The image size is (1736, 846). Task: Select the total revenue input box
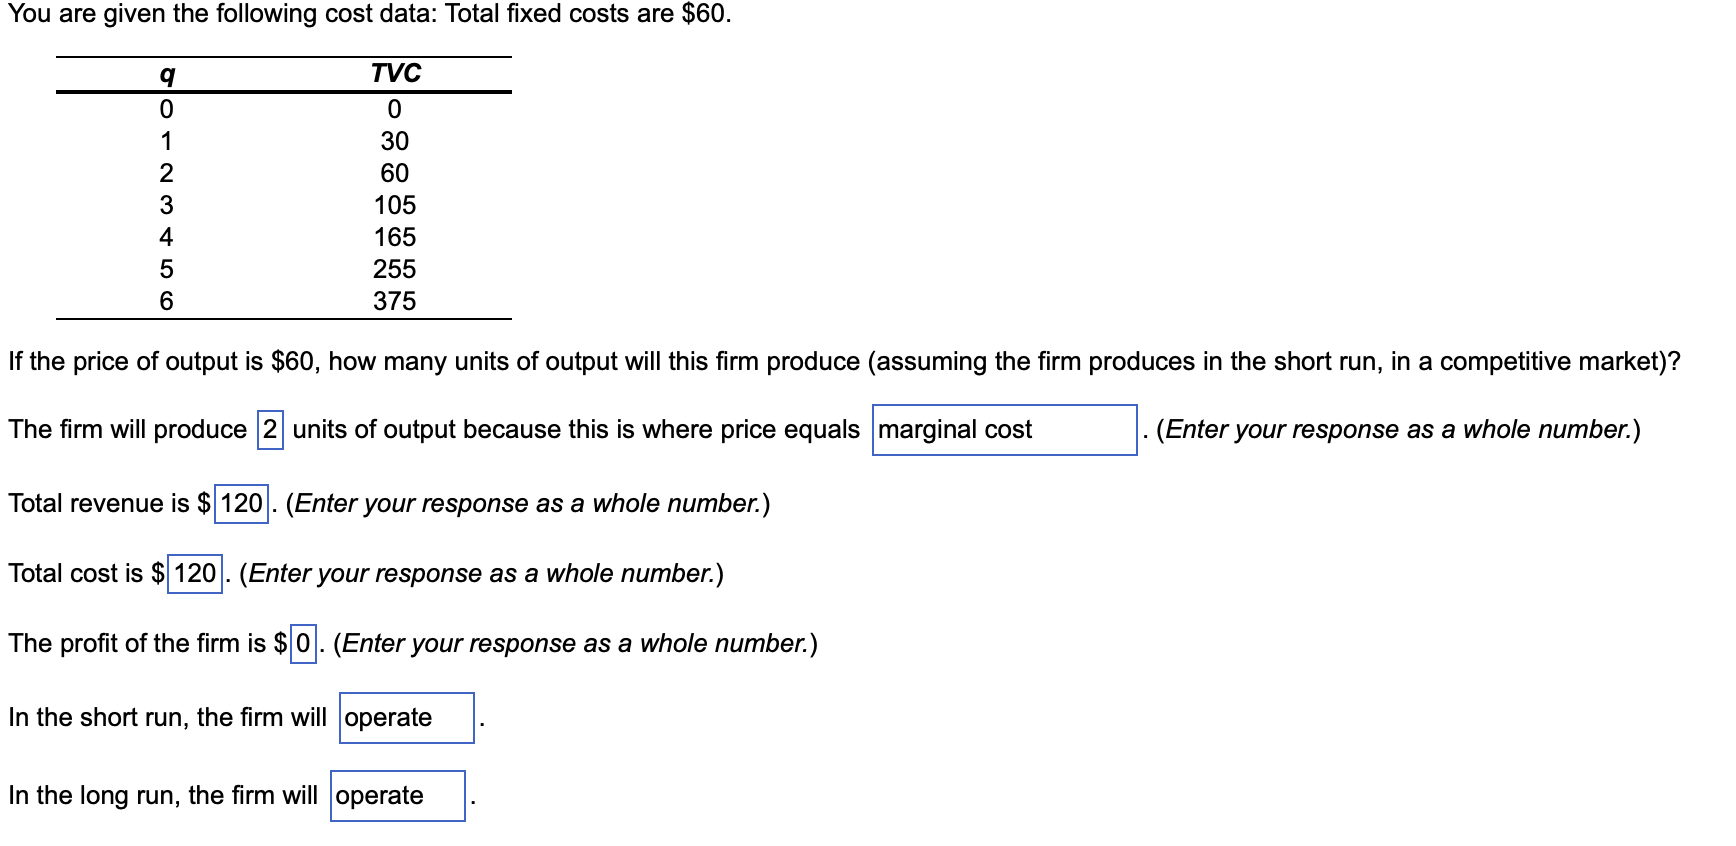click(242, 503)
